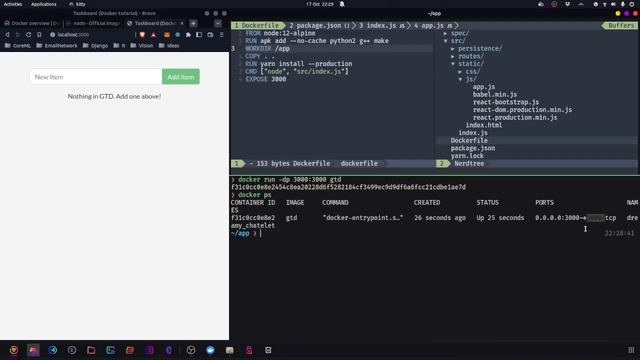Open the Brave Shields lion icon
The height and width of the screenshot is (360, 640).
coord(142,35)
